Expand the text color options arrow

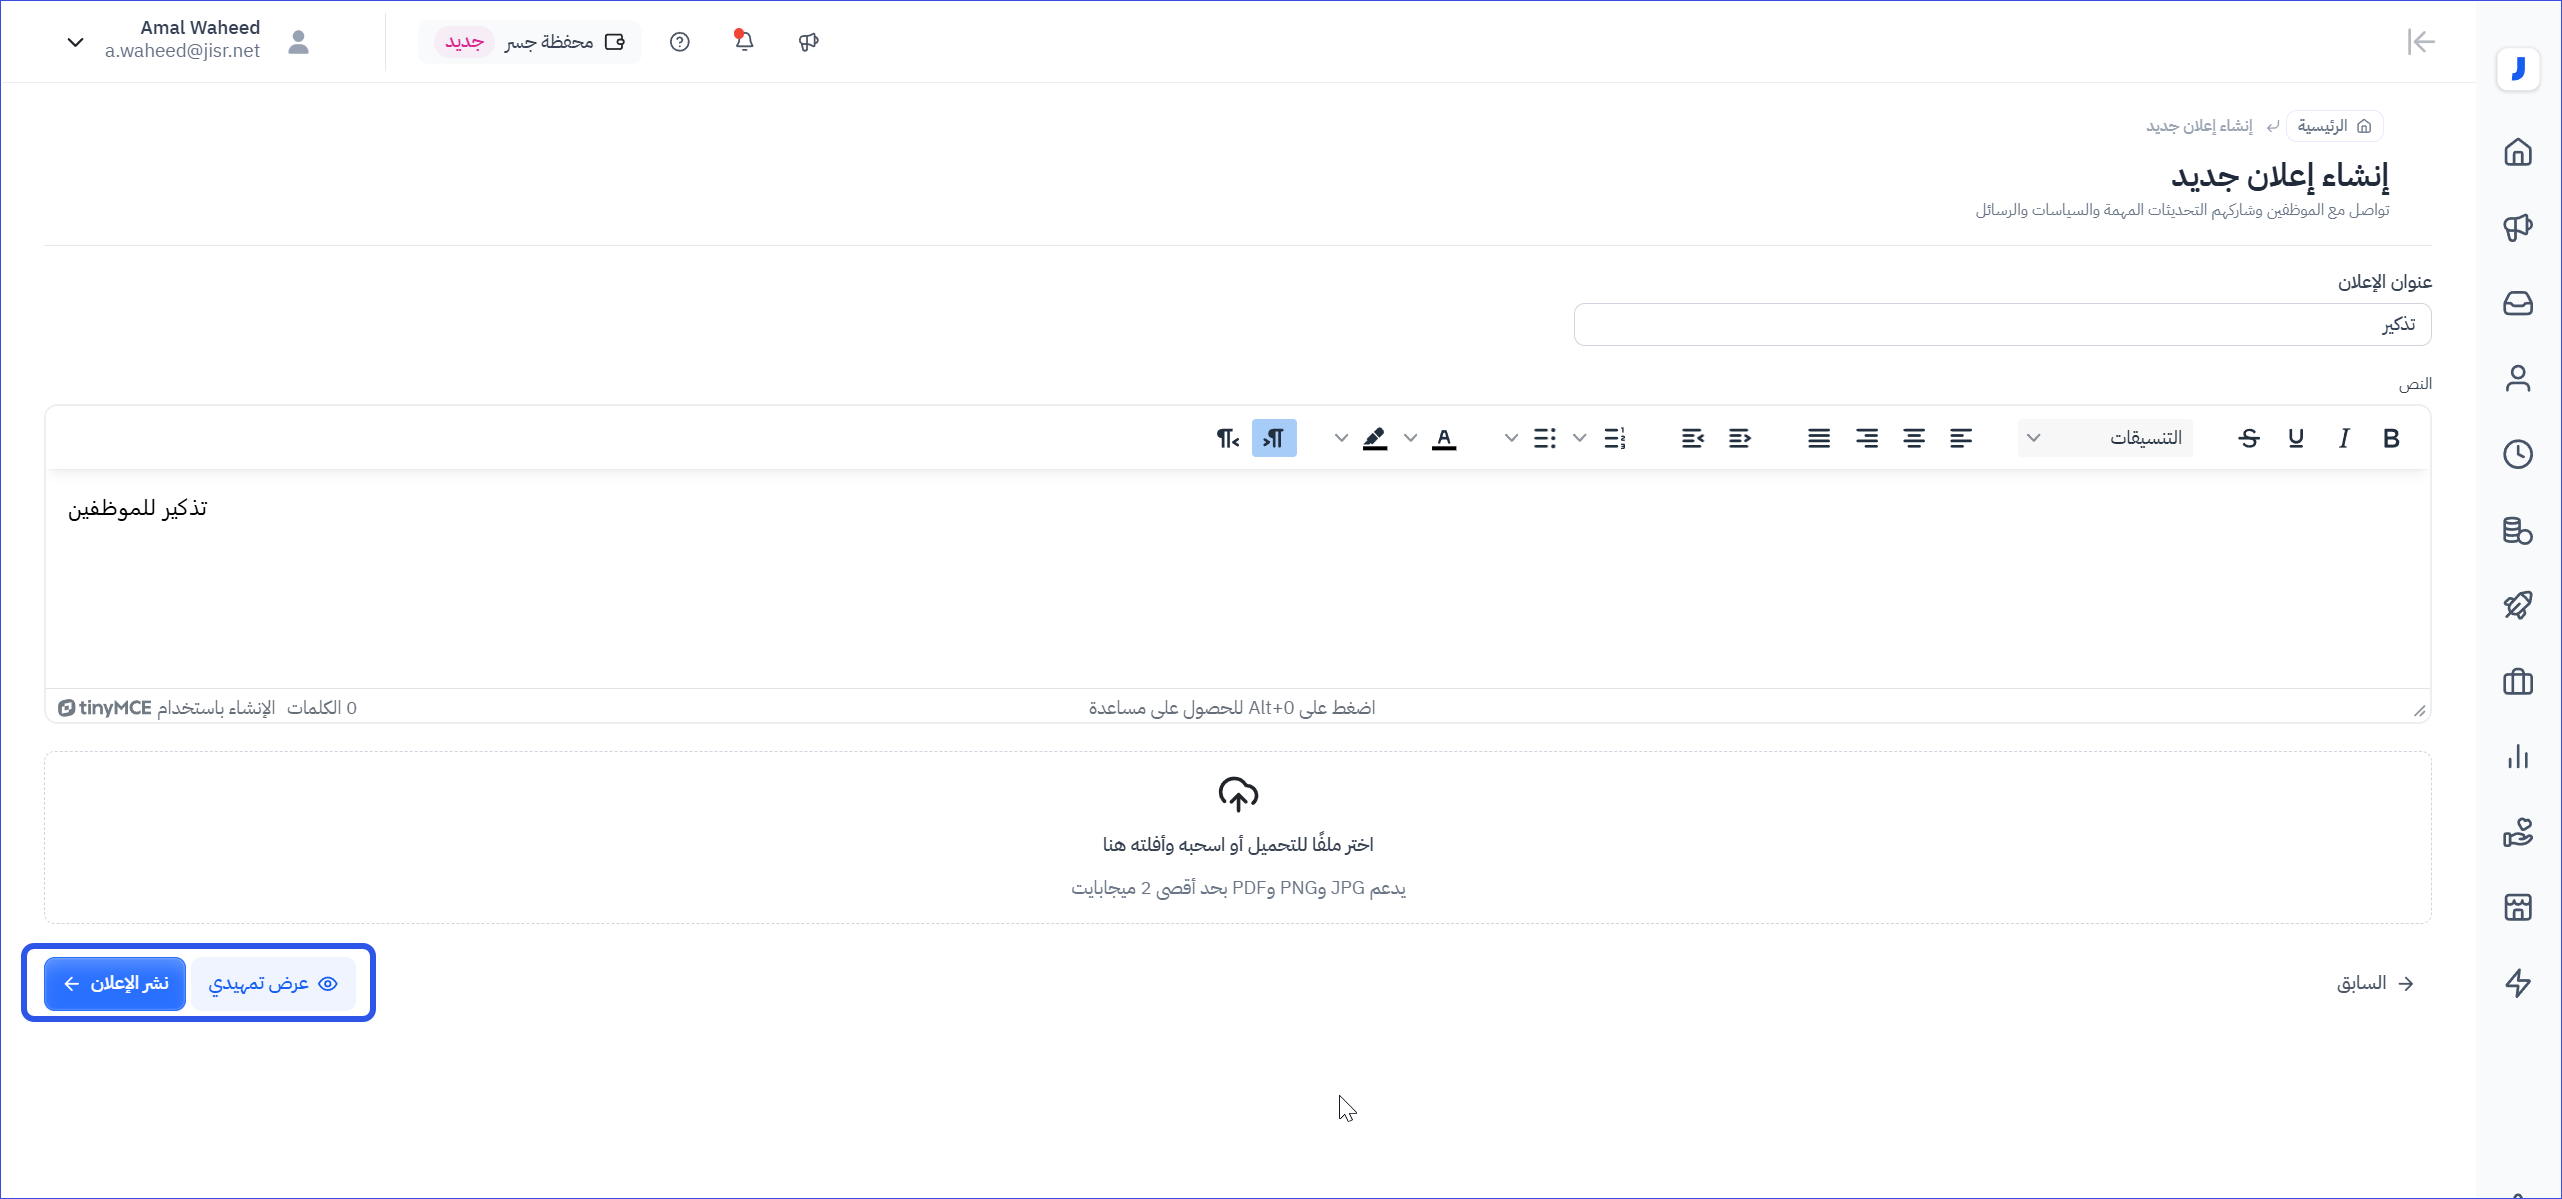1410,438
